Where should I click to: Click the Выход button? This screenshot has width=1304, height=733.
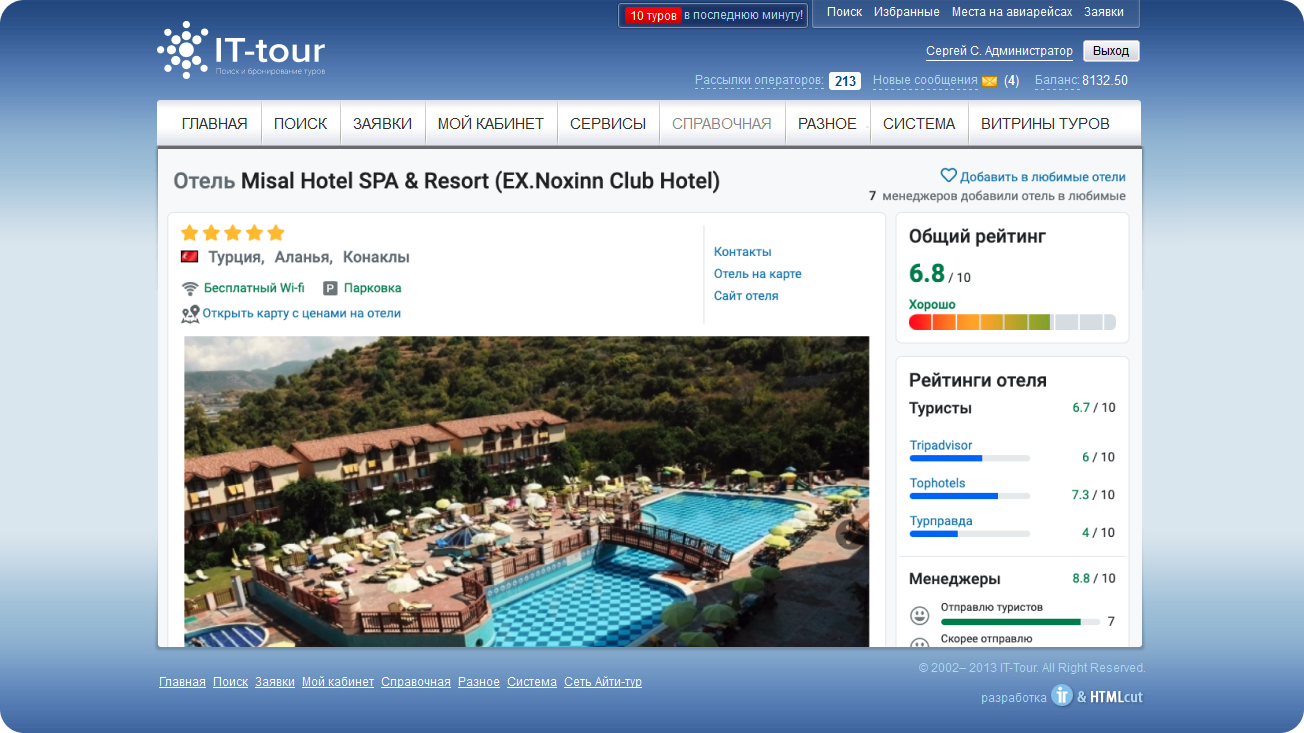pyautogui.click(x=1111, y=51)
